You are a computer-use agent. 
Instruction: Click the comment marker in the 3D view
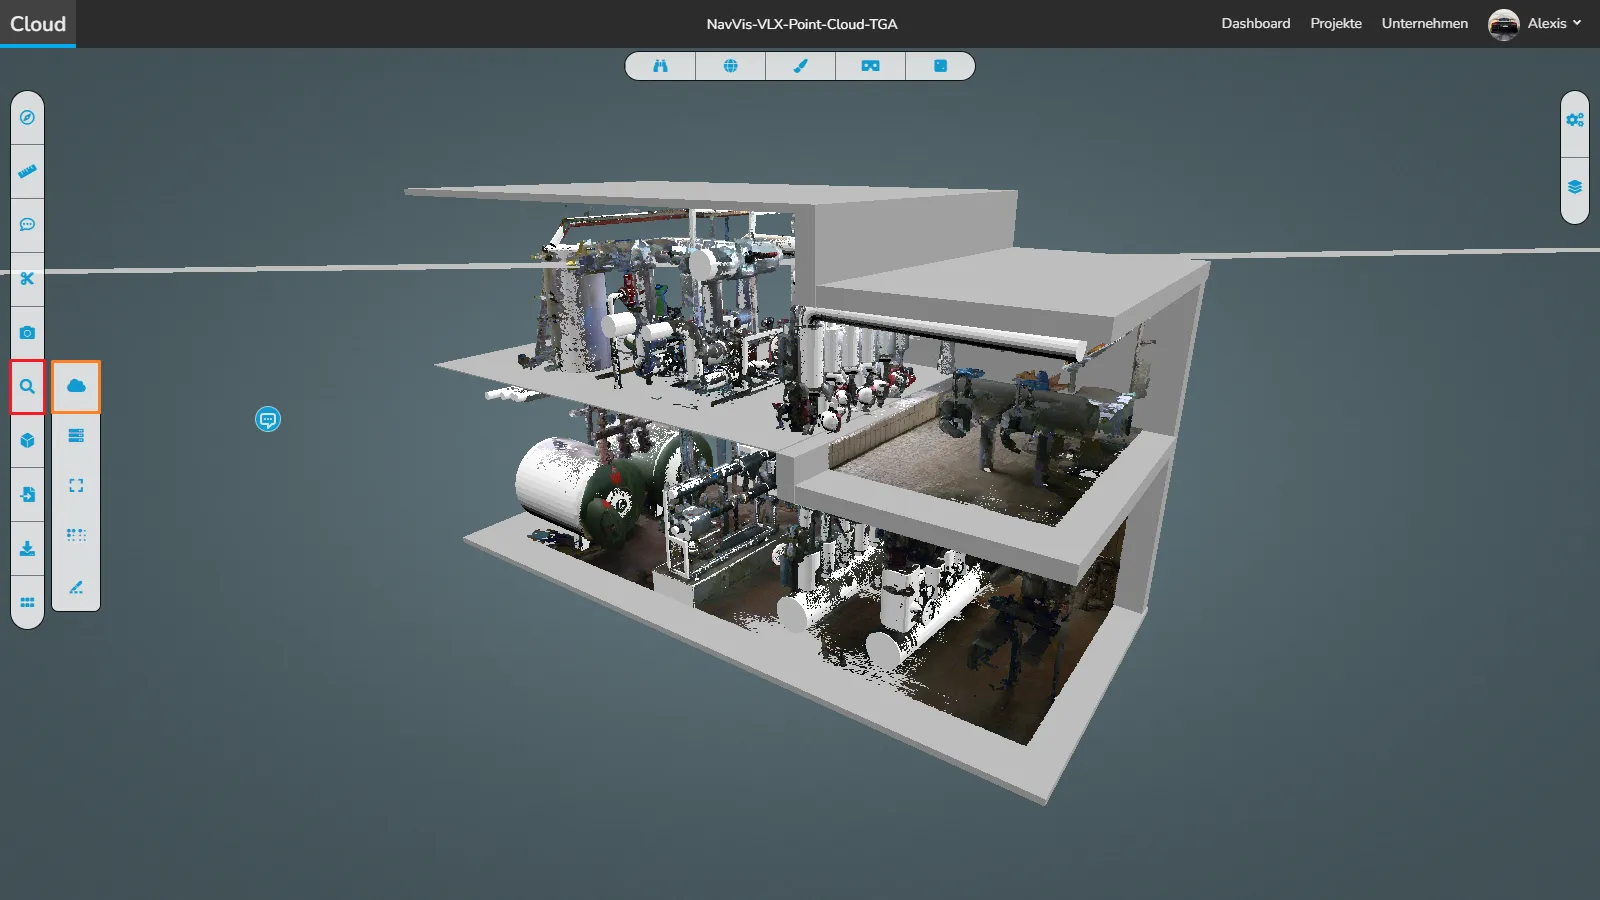[x=268, y=419]
